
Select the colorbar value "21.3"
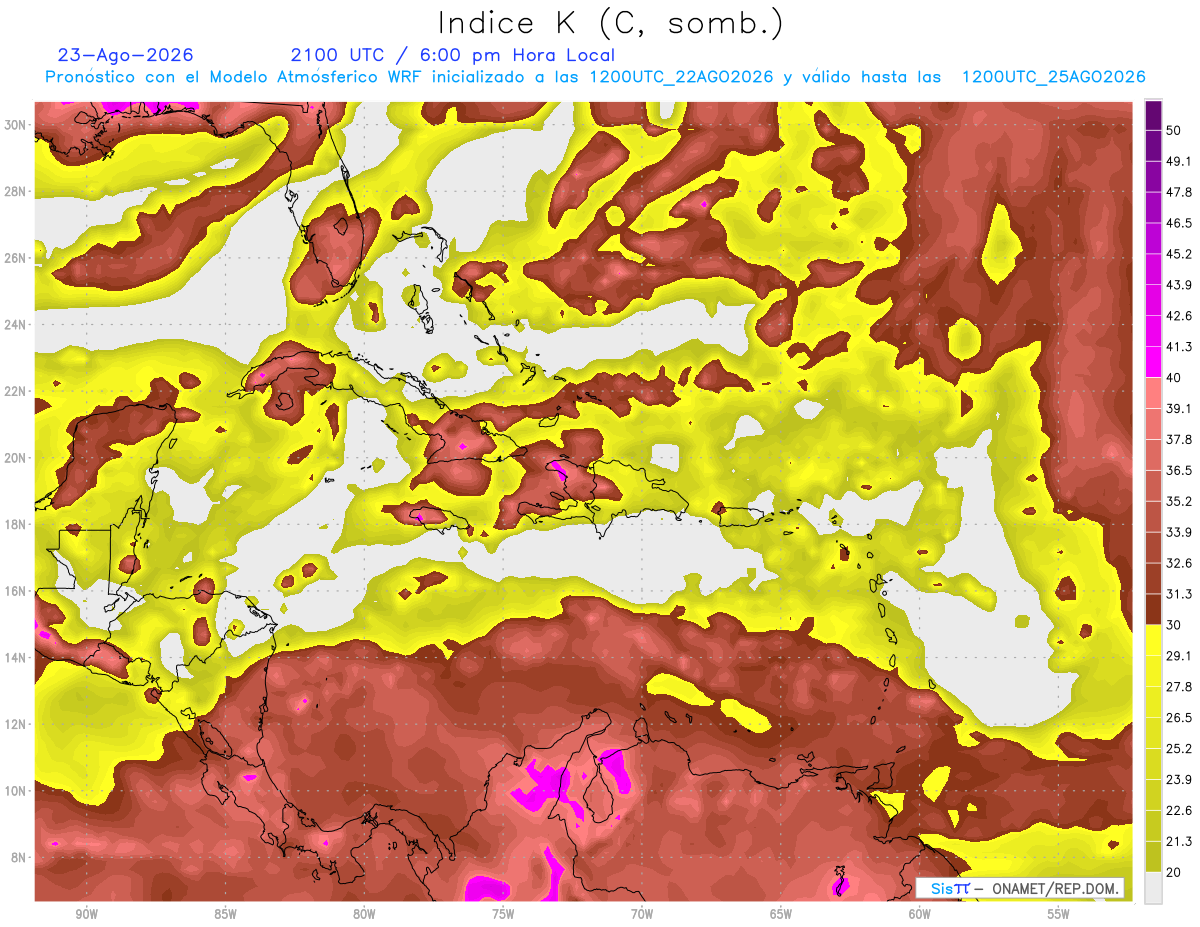[x=1178, y=841]
